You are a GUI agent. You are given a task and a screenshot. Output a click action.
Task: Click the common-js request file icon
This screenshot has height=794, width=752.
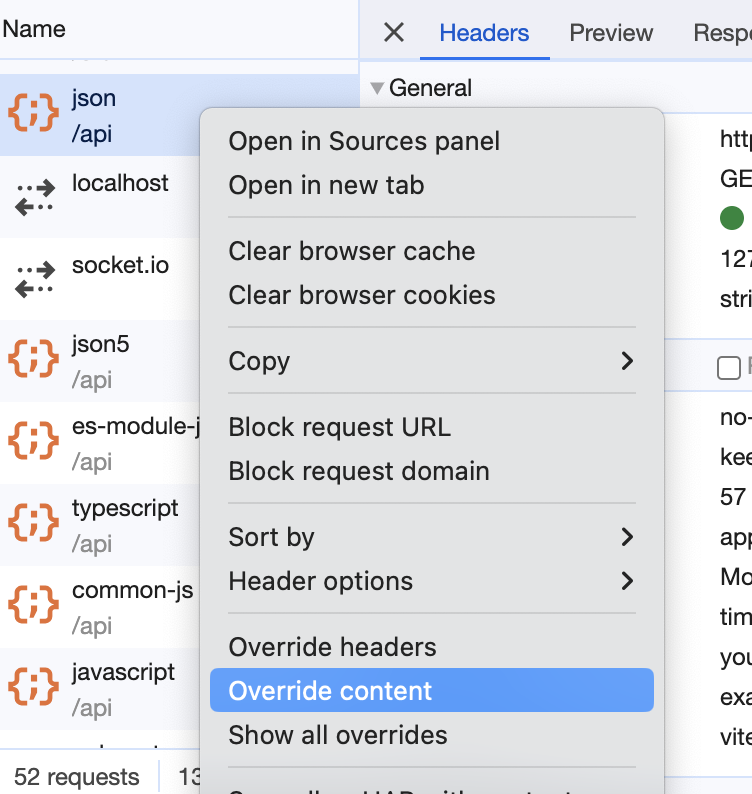34,606
